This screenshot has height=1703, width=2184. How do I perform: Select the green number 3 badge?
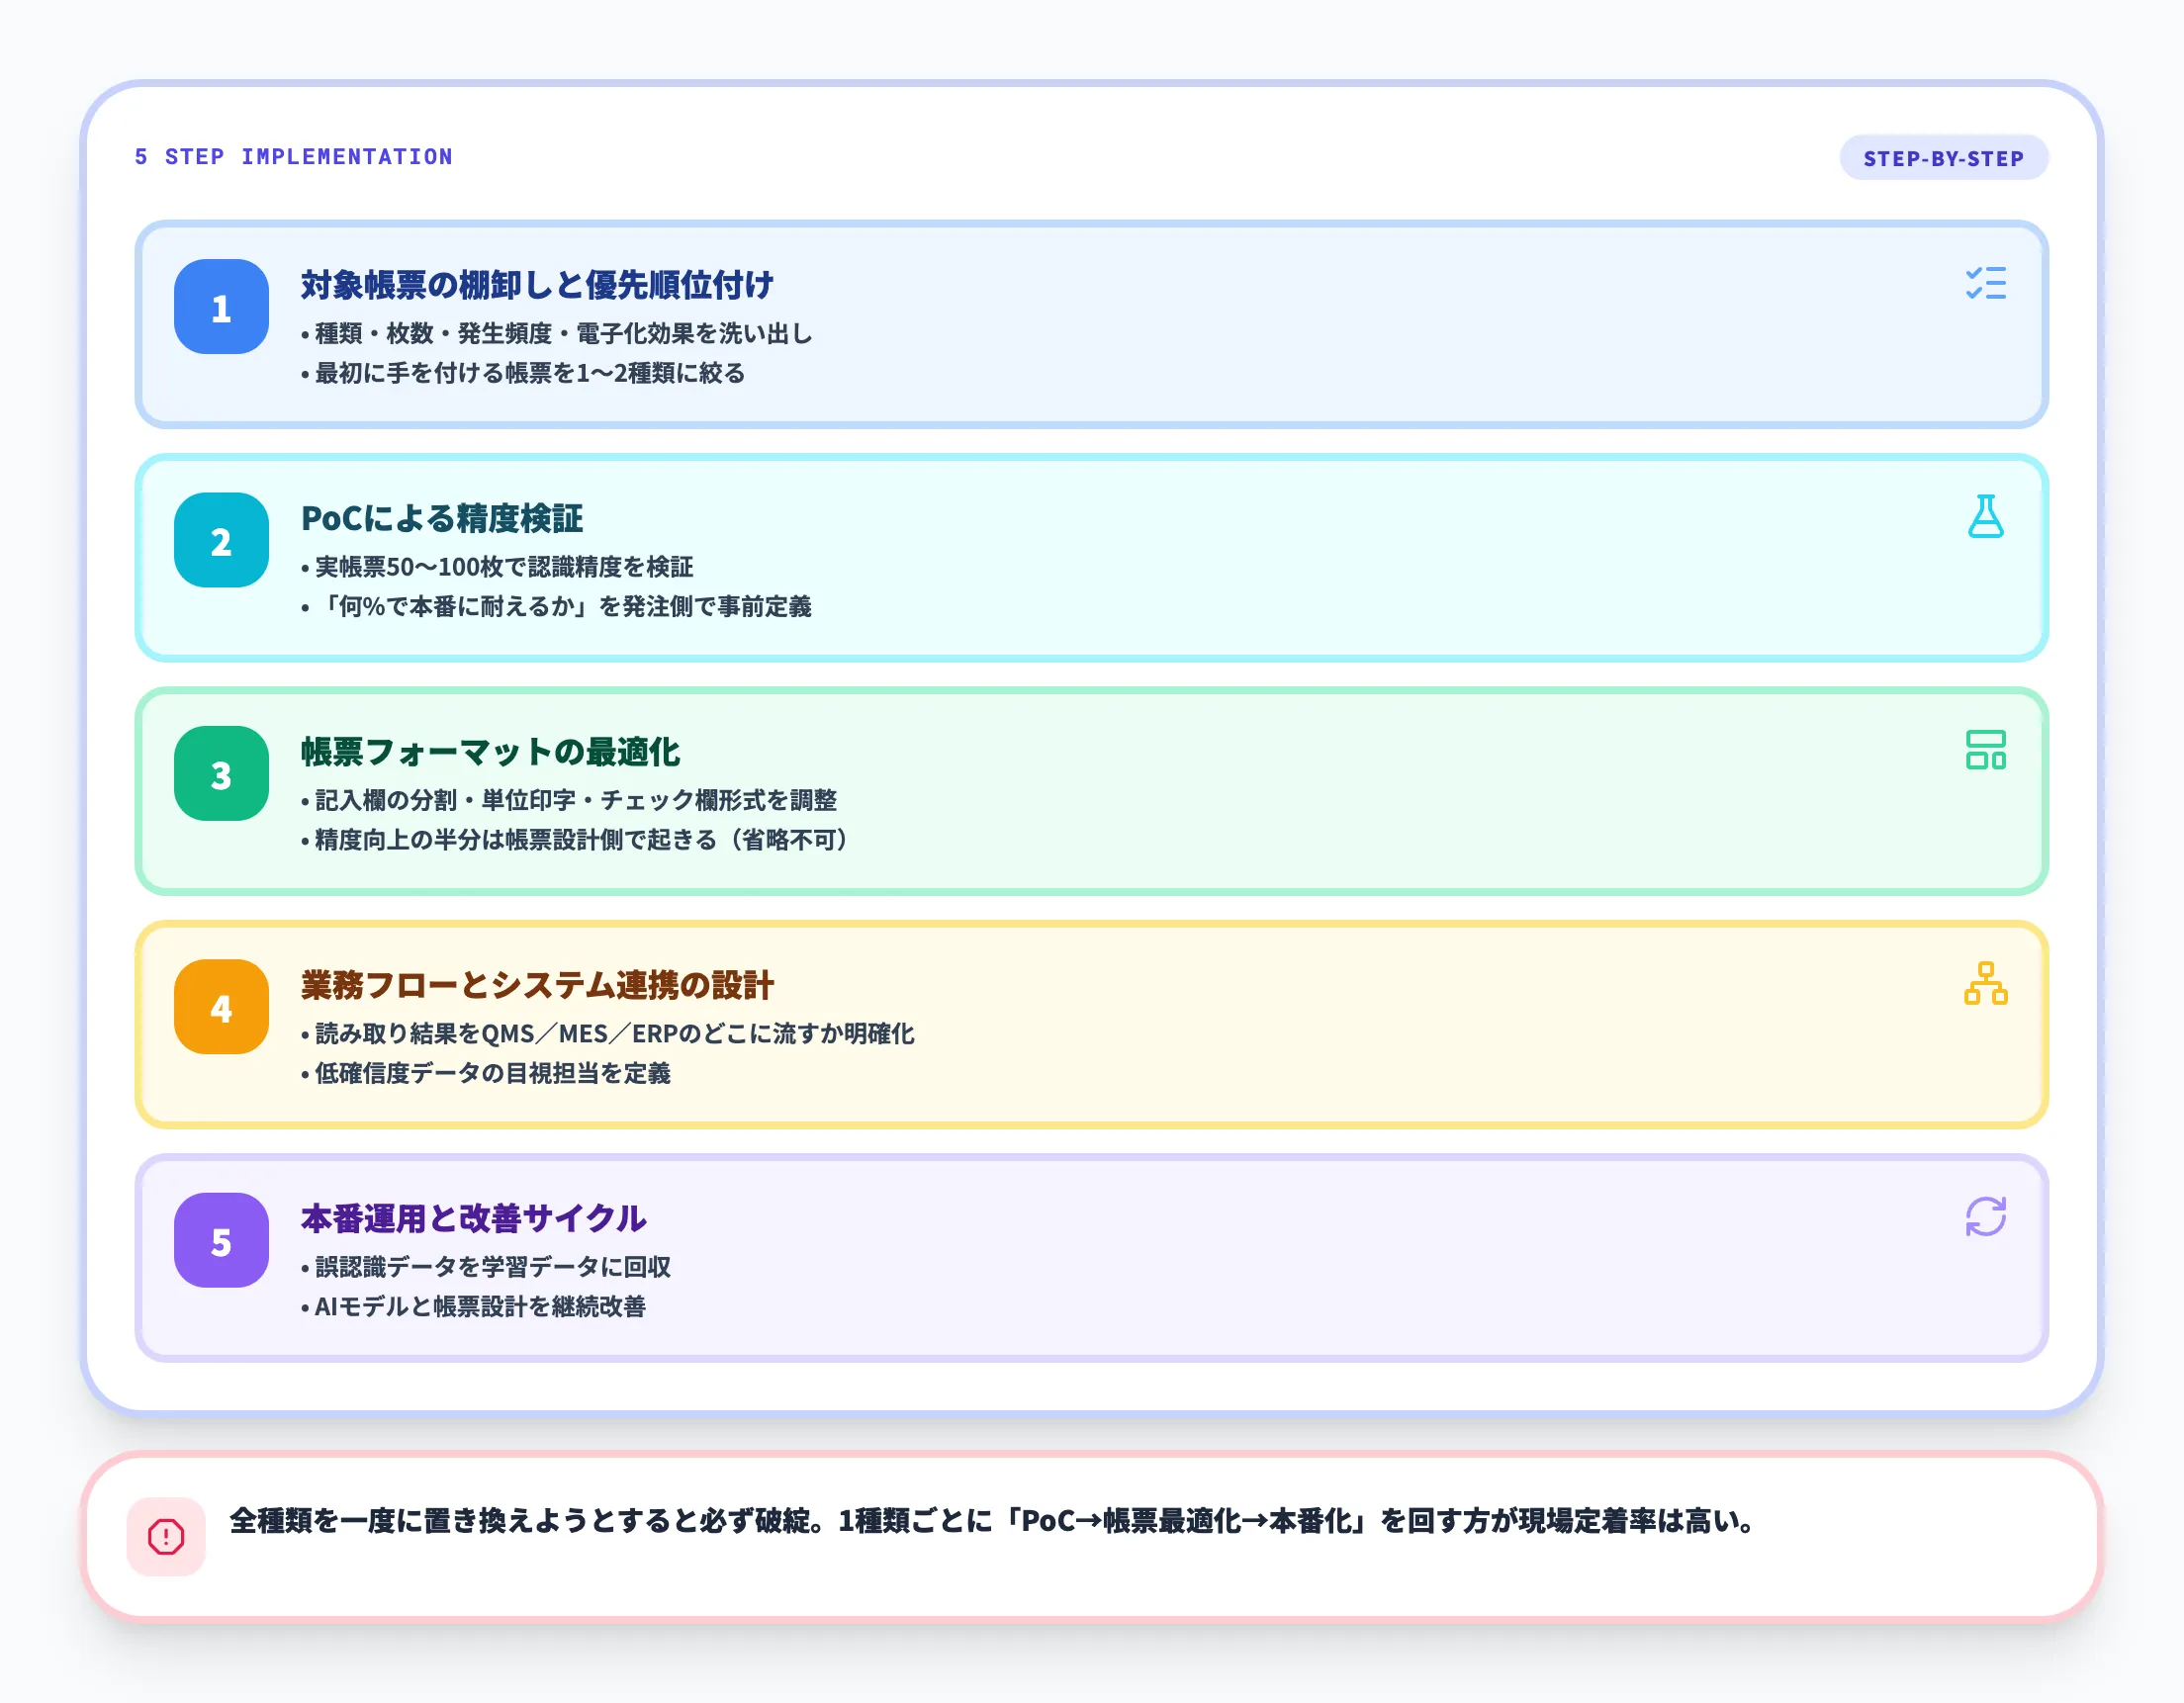[x=221, y=773]
